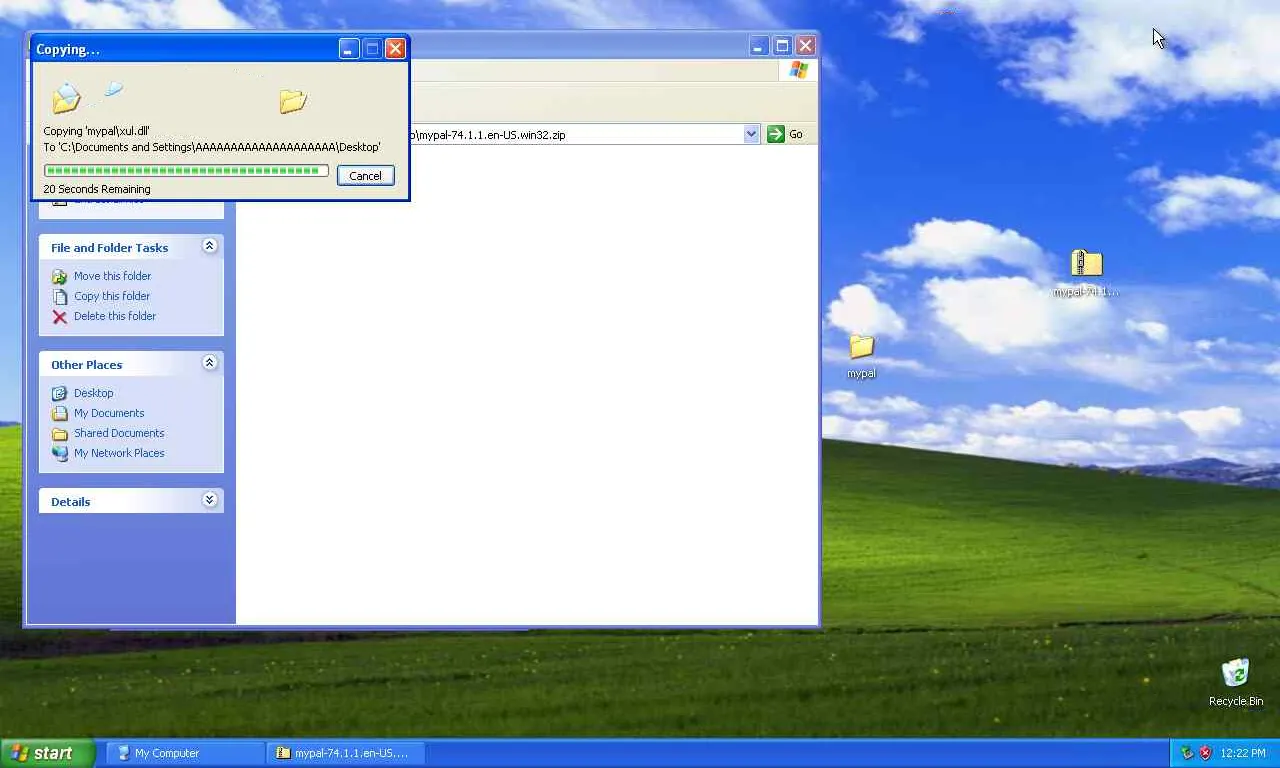The height and width of the screenshot is (768, 1280).
Task: Click the Windows flag logo in explorer window
Action: [x=798, y=70]
